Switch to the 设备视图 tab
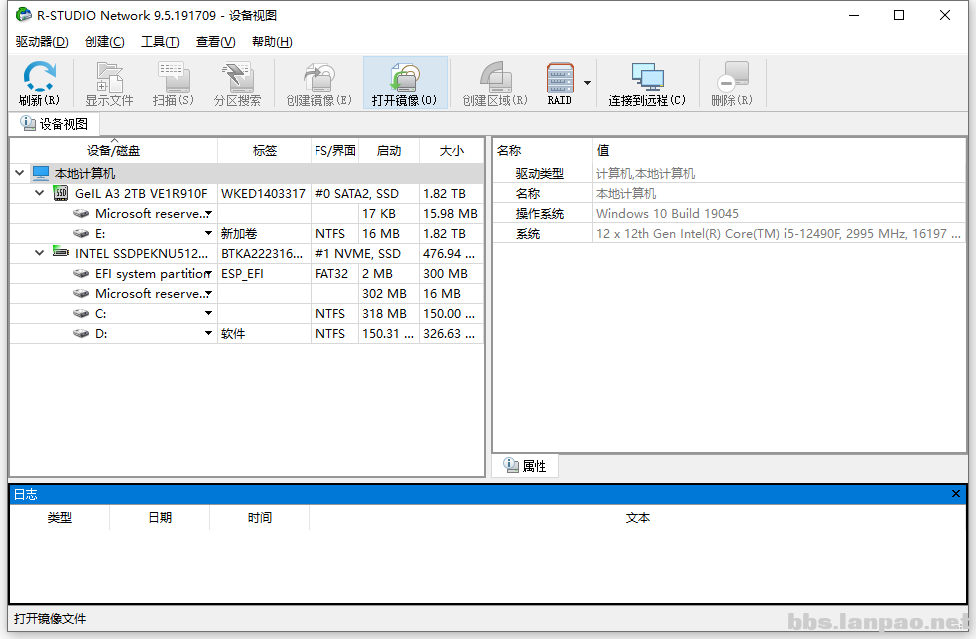Screen dimensions: 976x639 pos(55,124)
